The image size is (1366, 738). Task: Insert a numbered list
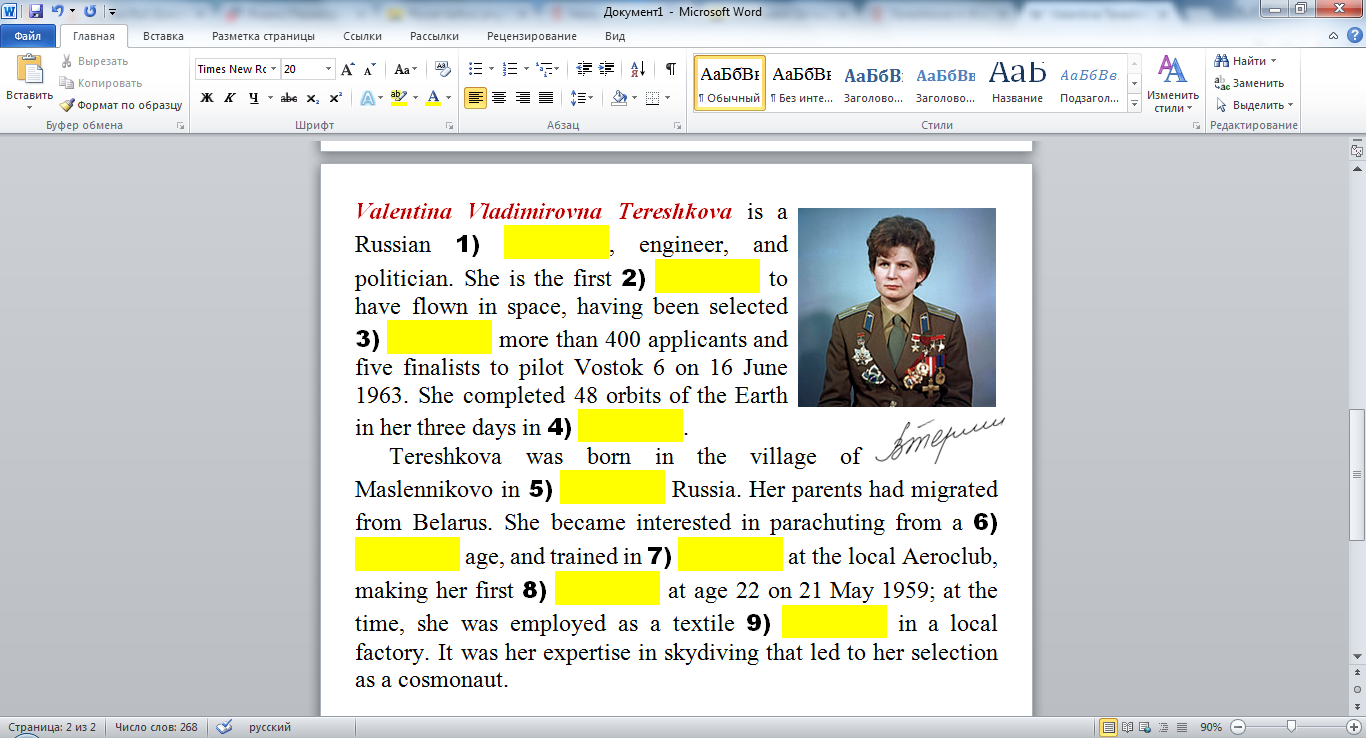tap(510, 69)
